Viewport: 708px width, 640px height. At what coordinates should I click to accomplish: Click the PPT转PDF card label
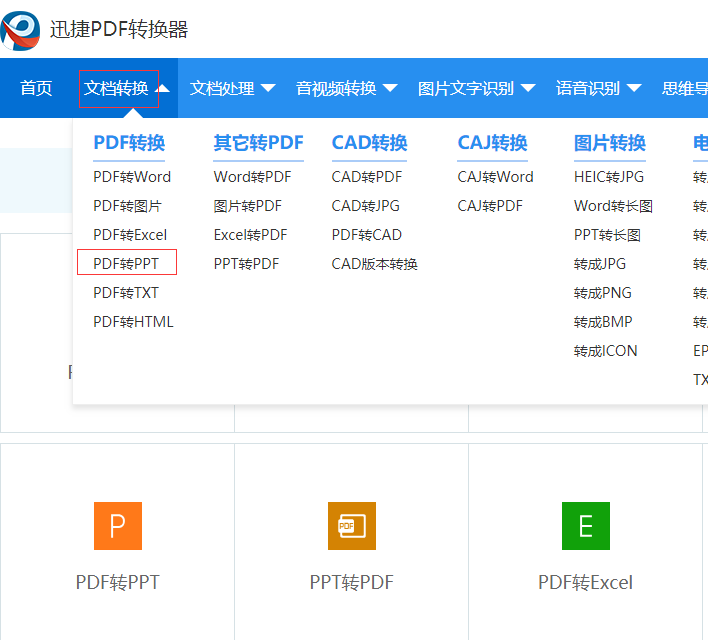pos(352,582)
